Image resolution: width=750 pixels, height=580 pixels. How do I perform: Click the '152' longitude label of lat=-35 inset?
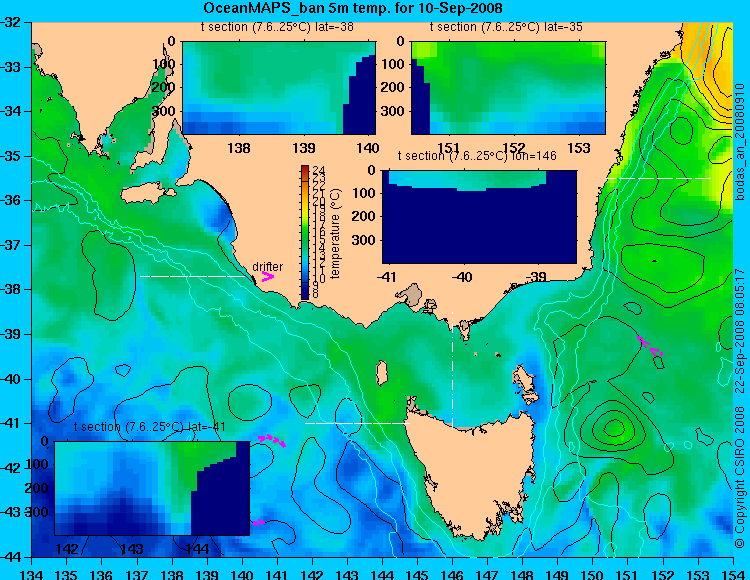click(x=515, y=147)
